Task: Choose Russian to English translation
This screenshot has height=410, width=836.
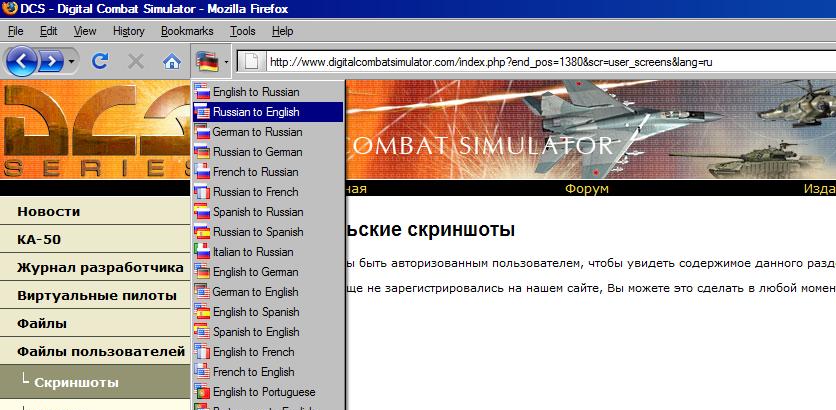Action: pyautogui.click(x=268, y=112)
